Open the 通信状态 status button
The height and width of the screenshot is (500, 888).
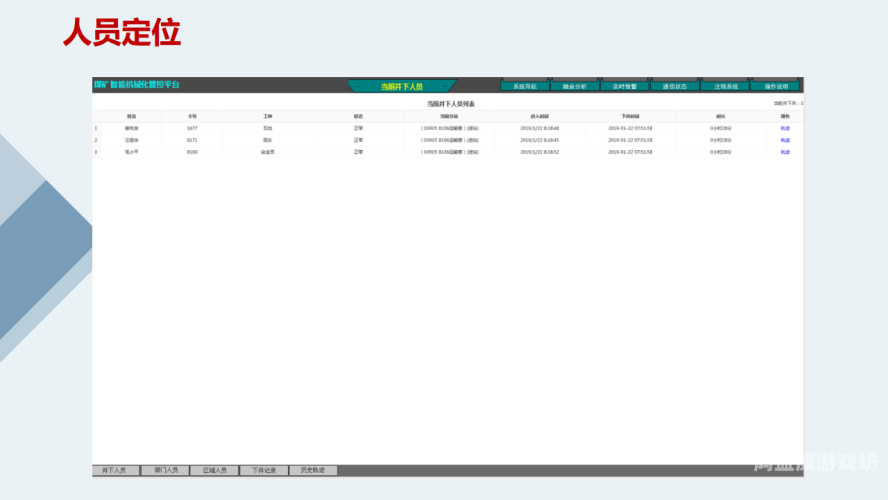tap(674, 86)
